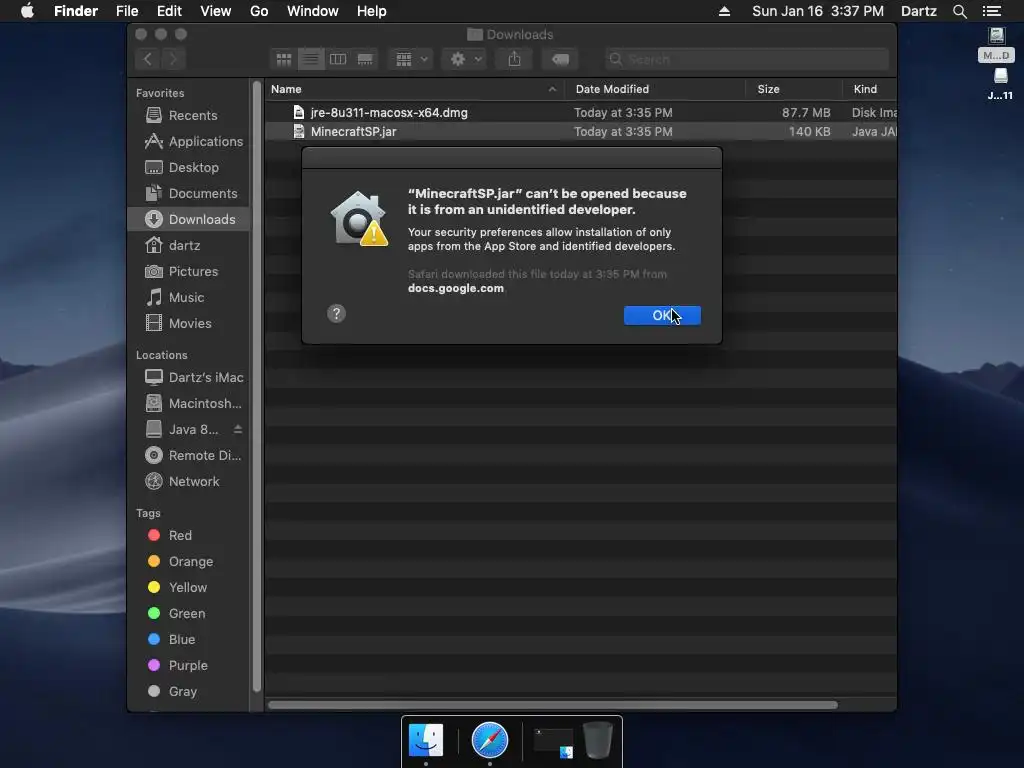This screenshot has height=768, width=1024.
Task: Select MinecraftSP.jar file row
Action: tap(581, 131)
